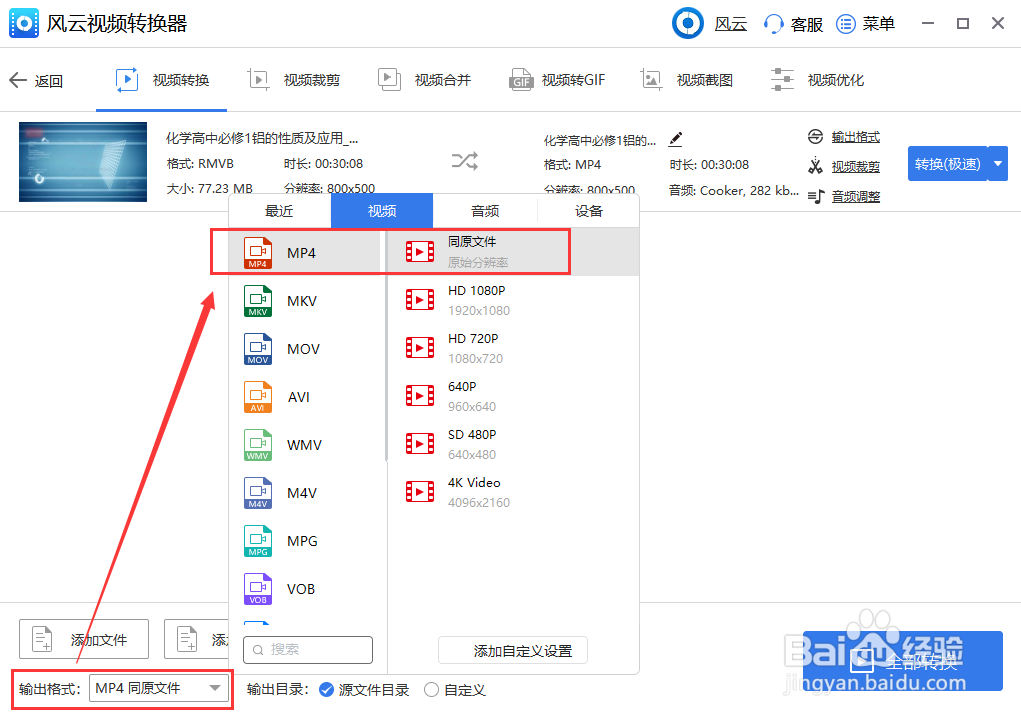Viewport: 1021px width, 718px height.
Task: Open the 设备 device preset category
Action: click(x=586, y=211)
